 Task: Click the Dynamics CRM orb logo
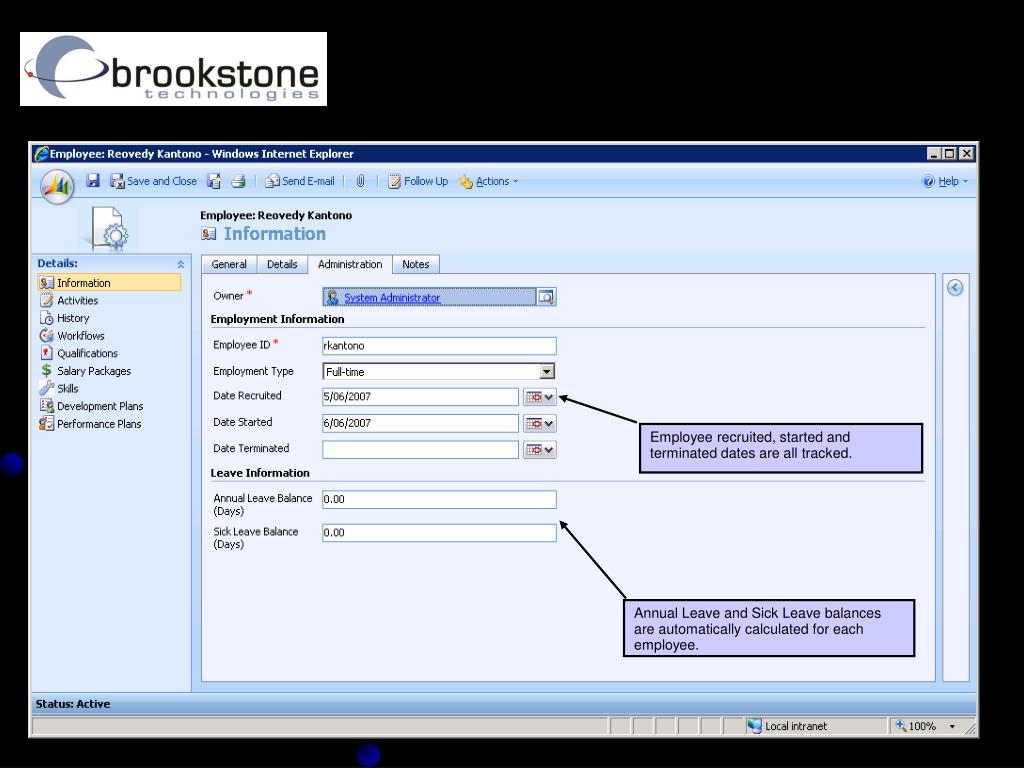tap(57, 186)
